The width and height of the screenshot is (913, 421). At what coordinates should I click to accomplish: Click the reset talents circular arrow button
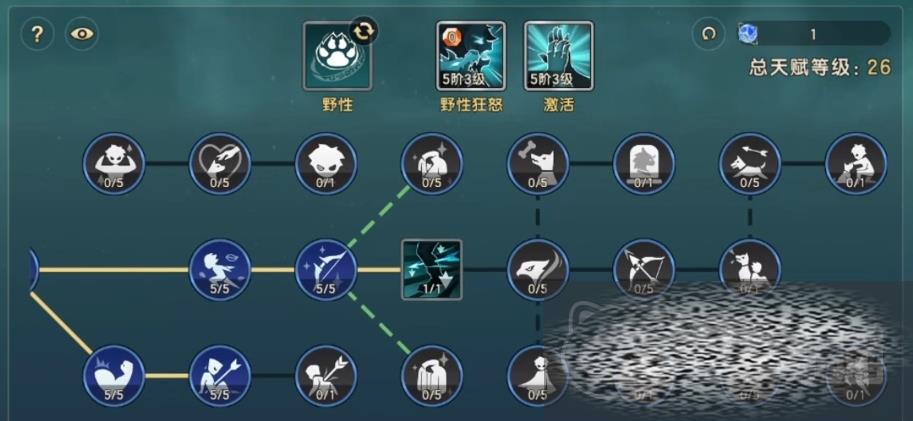coord(709,34)
